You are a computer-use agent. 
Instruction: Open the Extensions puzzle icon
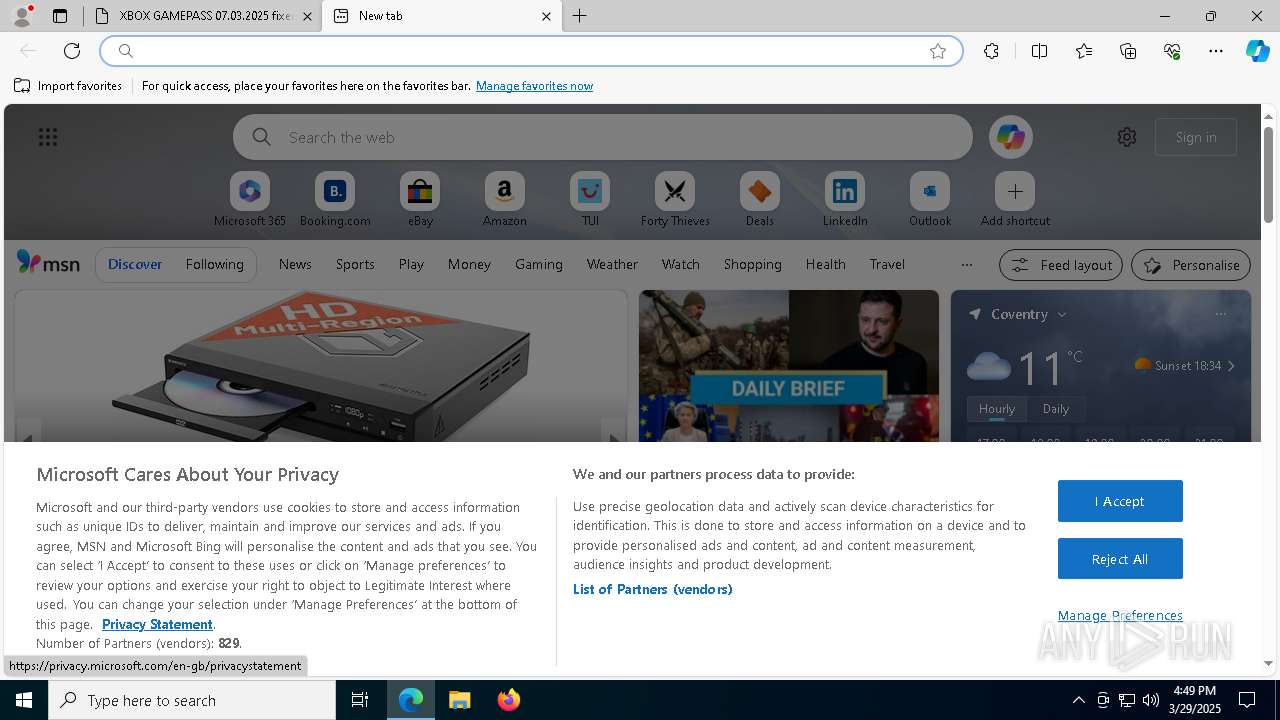(x=991, y=51)
